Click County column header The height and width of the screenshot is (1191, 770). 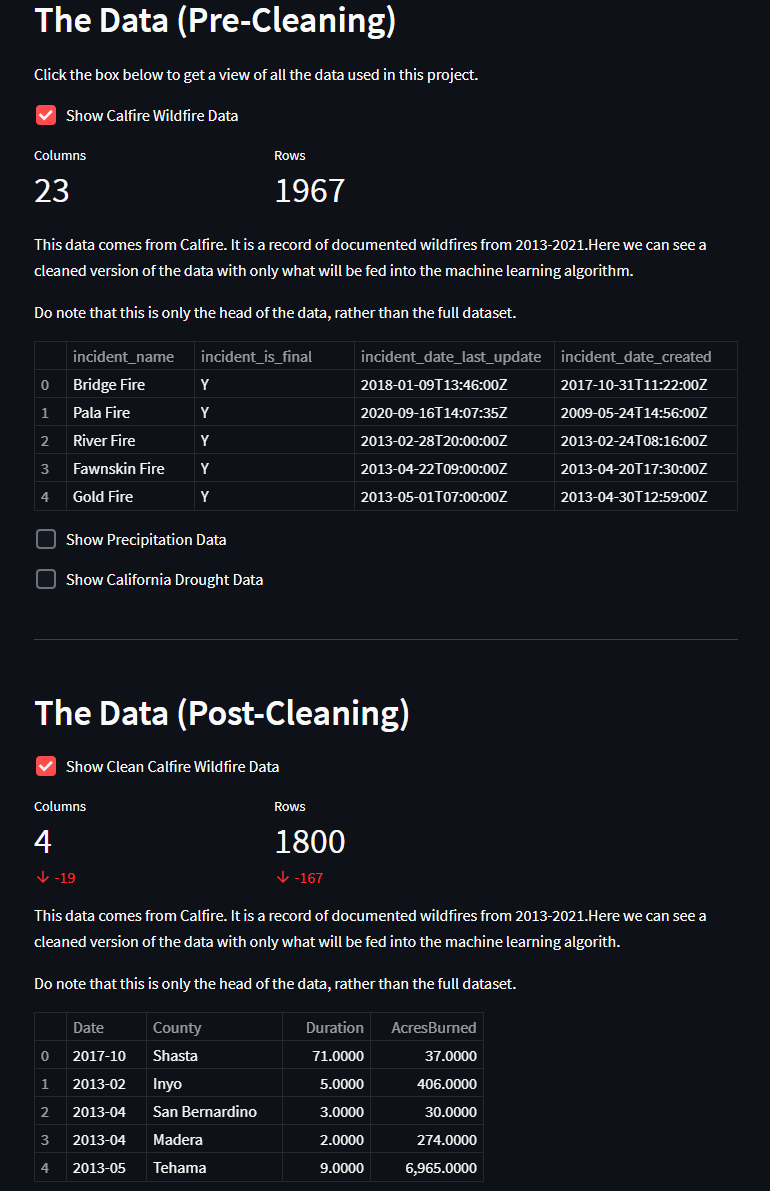click(177, 1028)
